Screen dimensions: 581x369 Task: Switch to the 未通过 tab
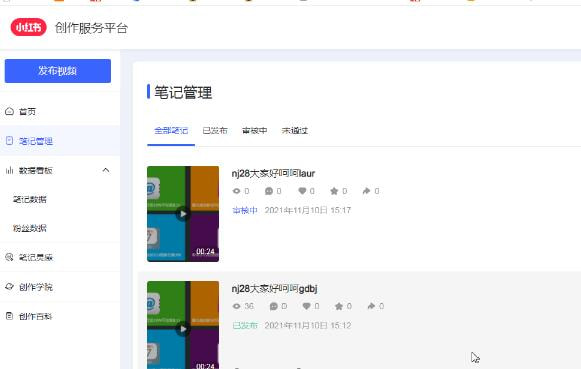pos(295,130)
